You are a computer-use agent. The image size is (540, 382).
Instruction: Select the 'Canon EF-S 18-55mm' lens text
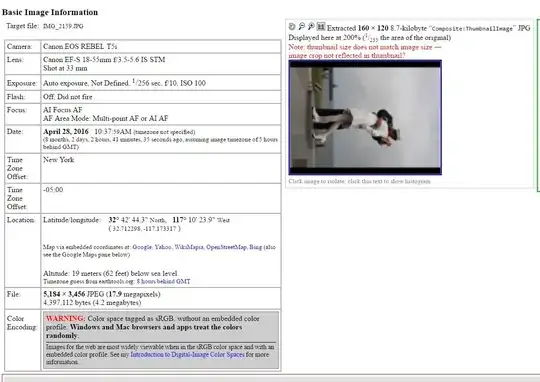pos(75,60)
